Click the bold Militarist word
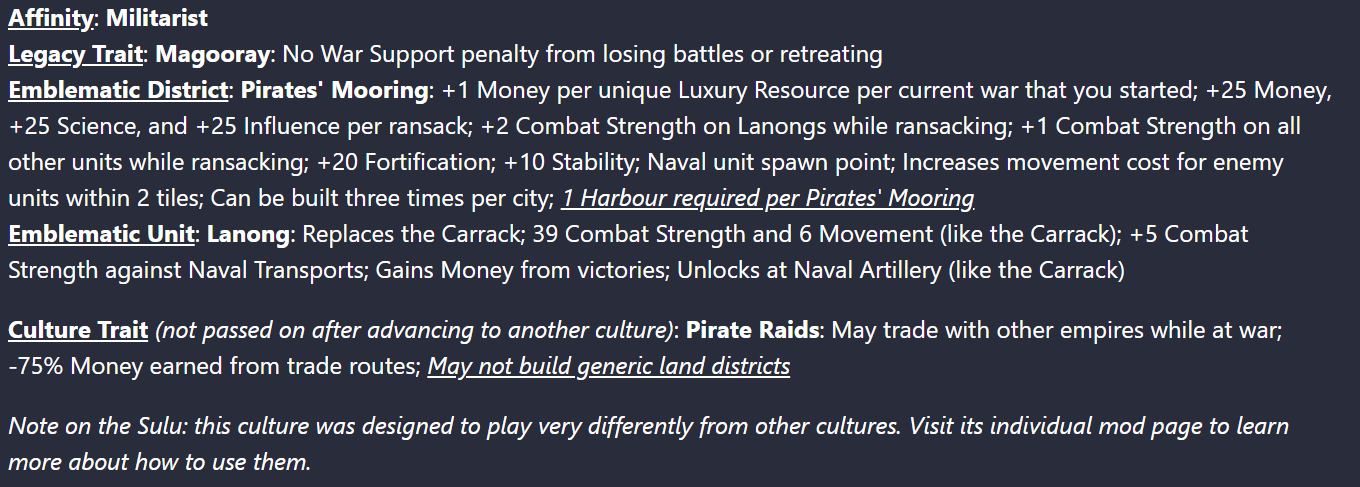This screenshot has width=1360, height=487. 158,18
